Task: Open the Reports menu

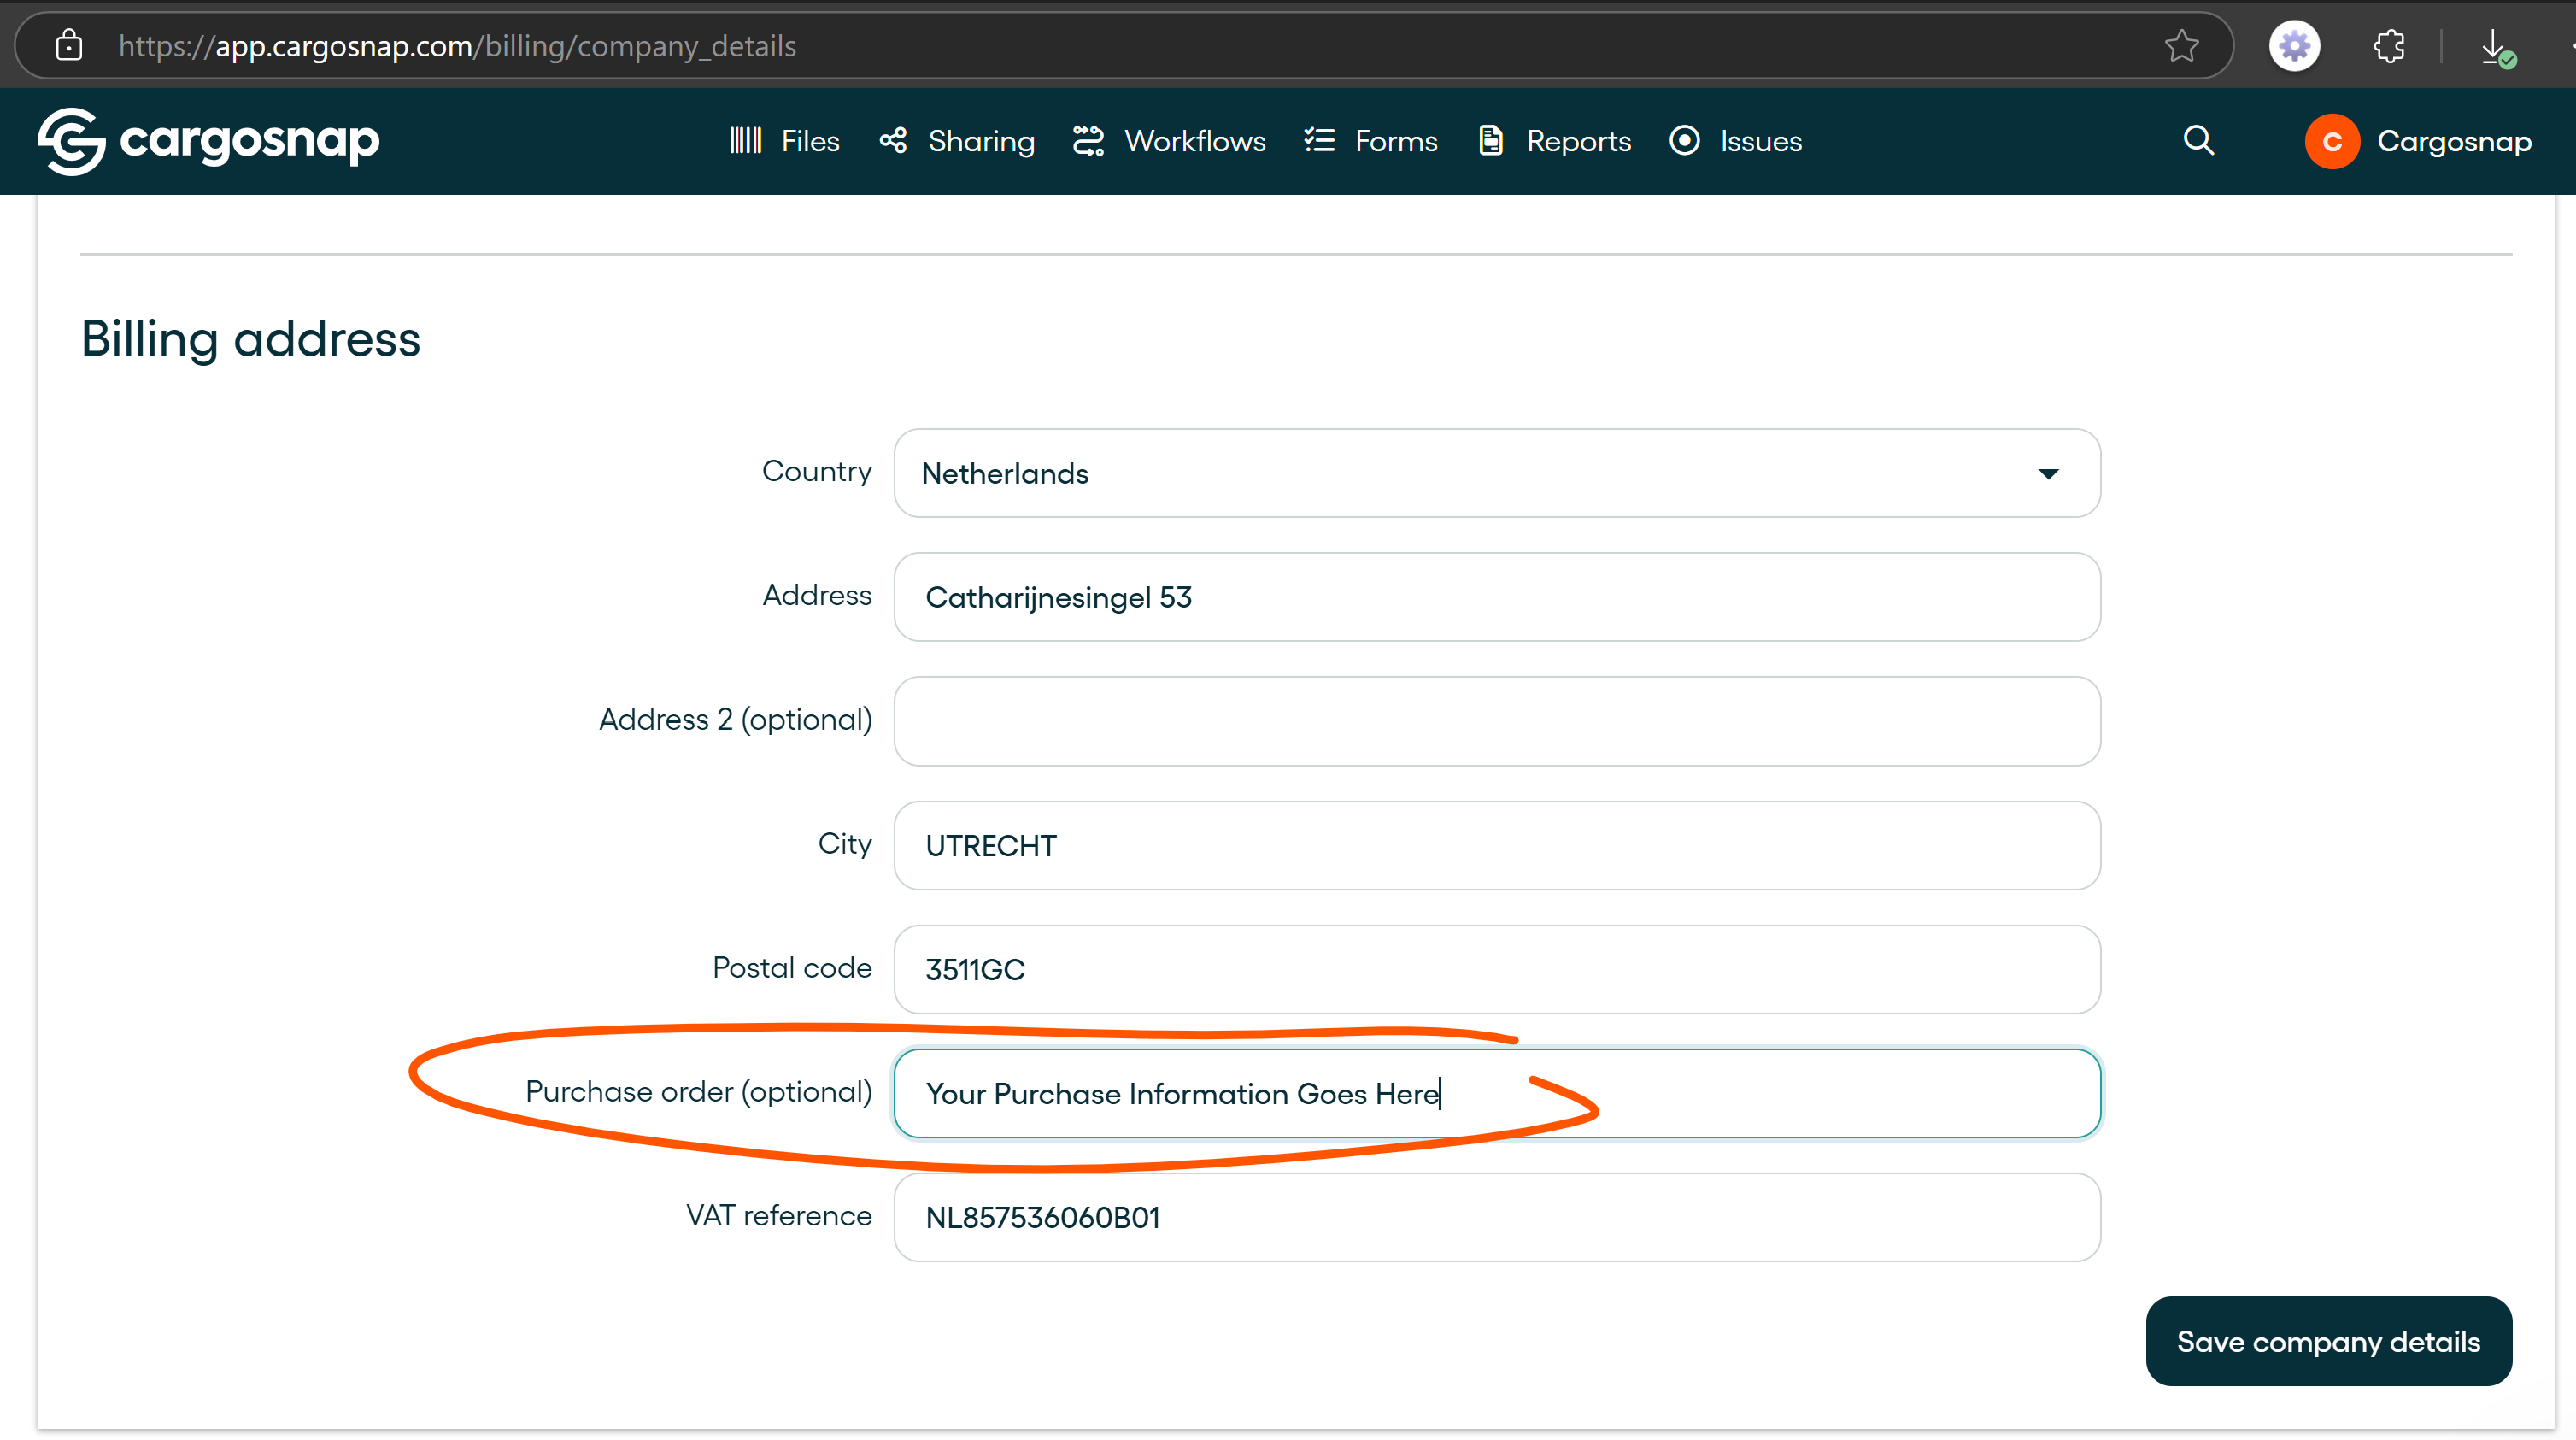Action: [x=1555, y=141]
